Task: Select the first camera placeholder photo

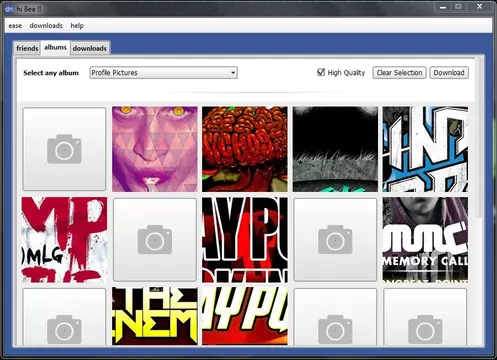Action: click(64, 149)
